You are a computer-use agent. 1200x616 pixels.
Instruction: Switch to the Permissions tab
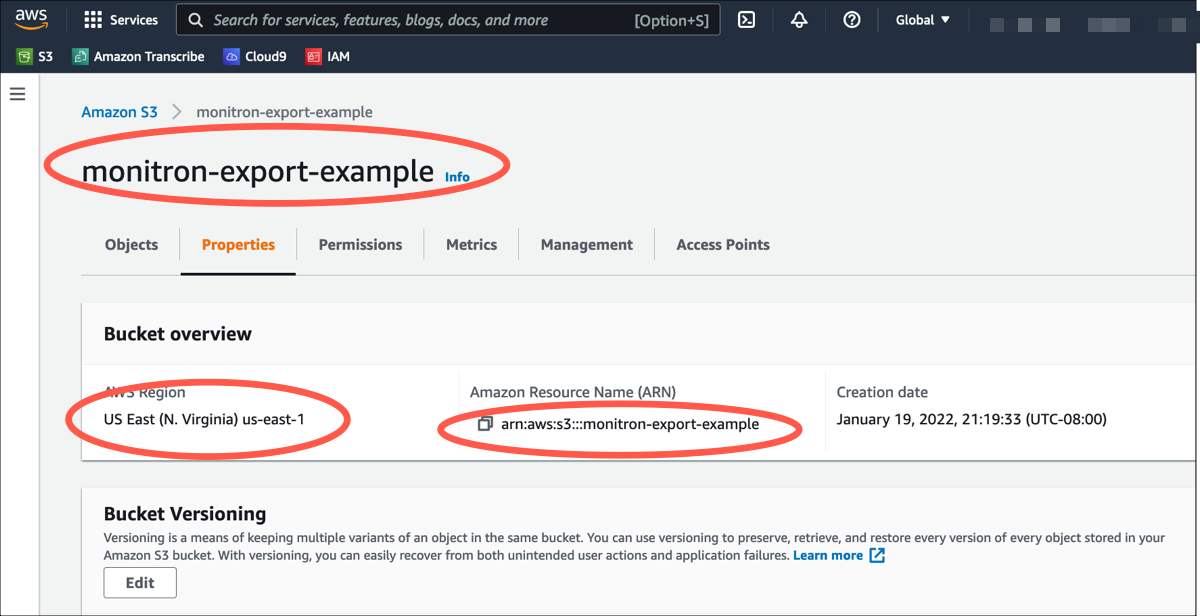click(360, 244)
